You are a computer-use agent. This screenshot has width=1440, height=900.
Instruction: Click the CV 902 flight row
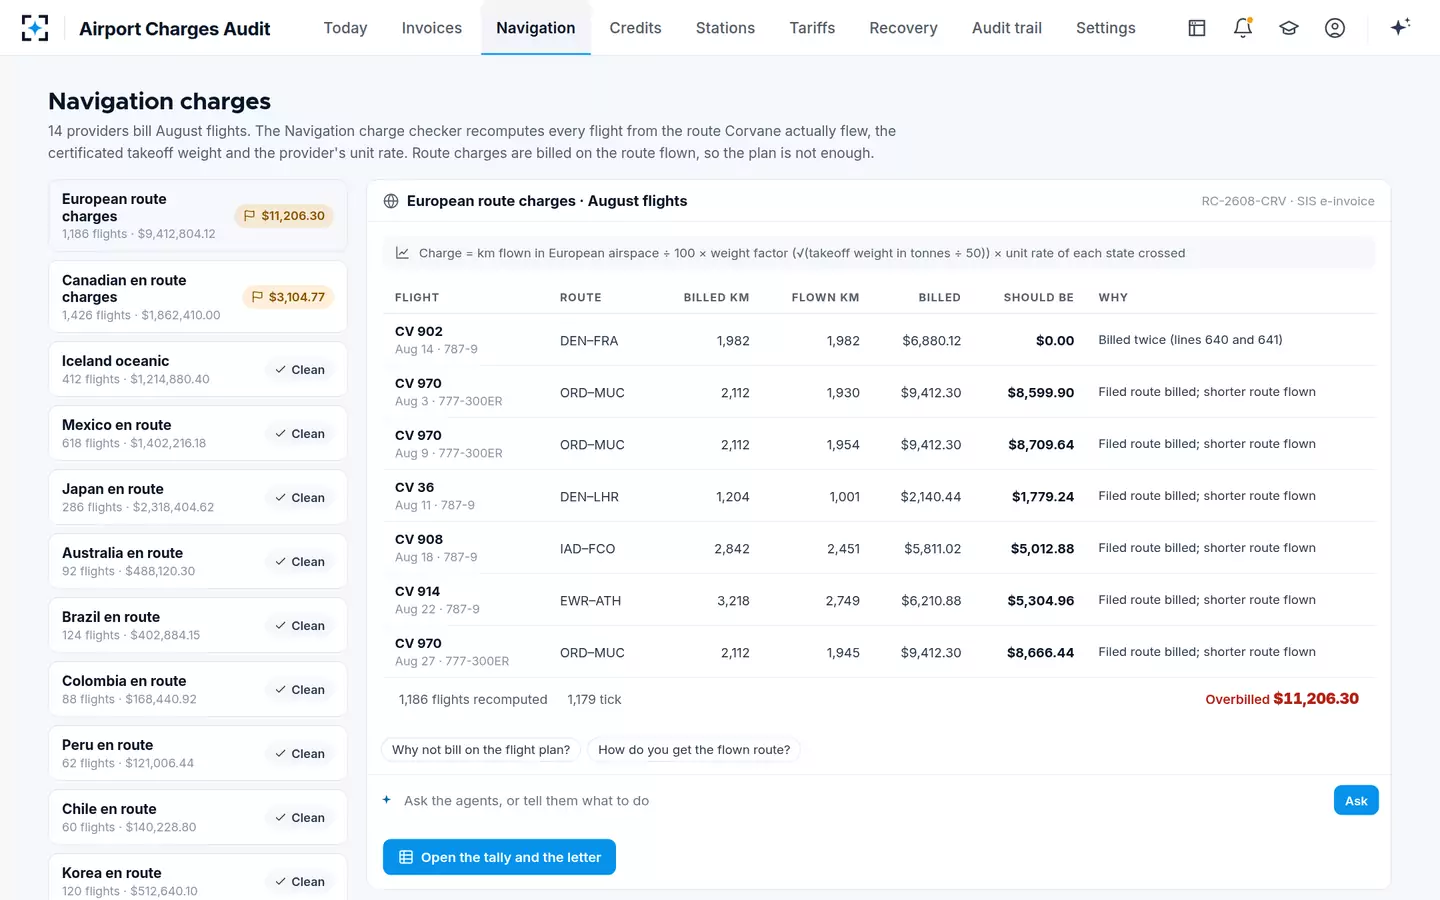click(x=879, y=340)
